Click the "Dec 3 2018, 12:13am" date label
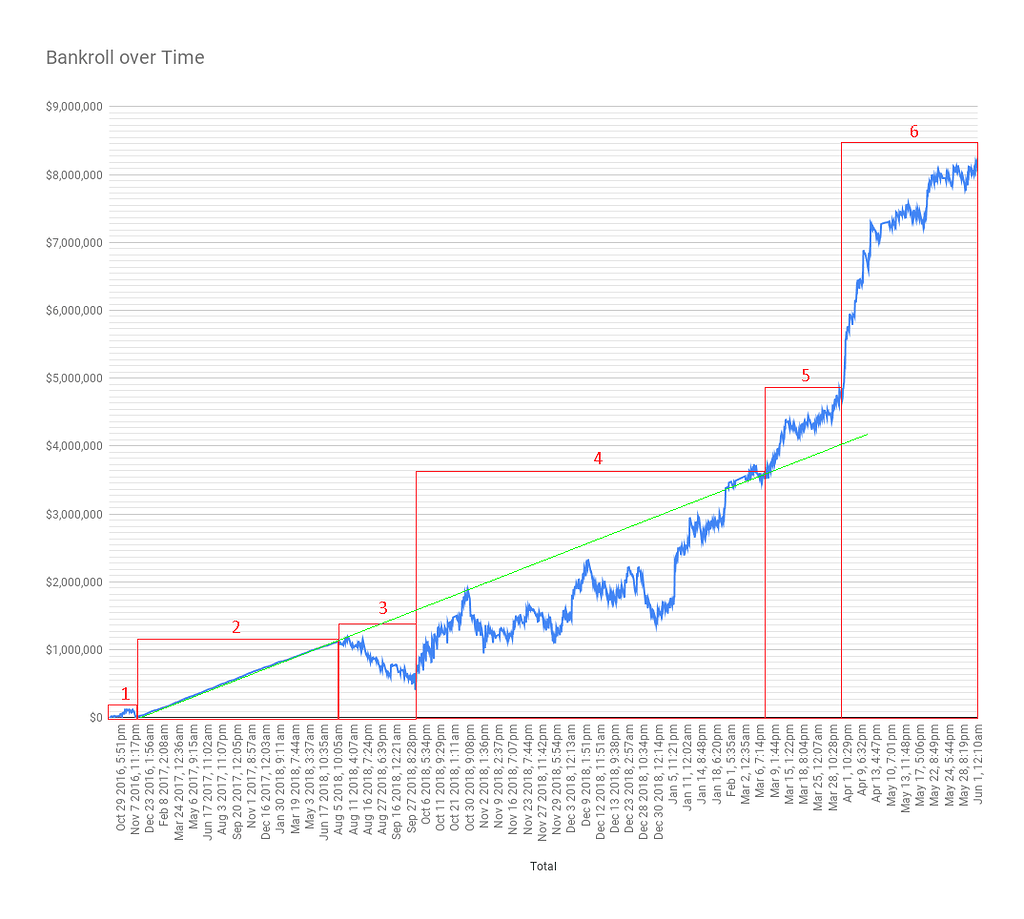The image size is (1024, 919). (x=571, y=778)
